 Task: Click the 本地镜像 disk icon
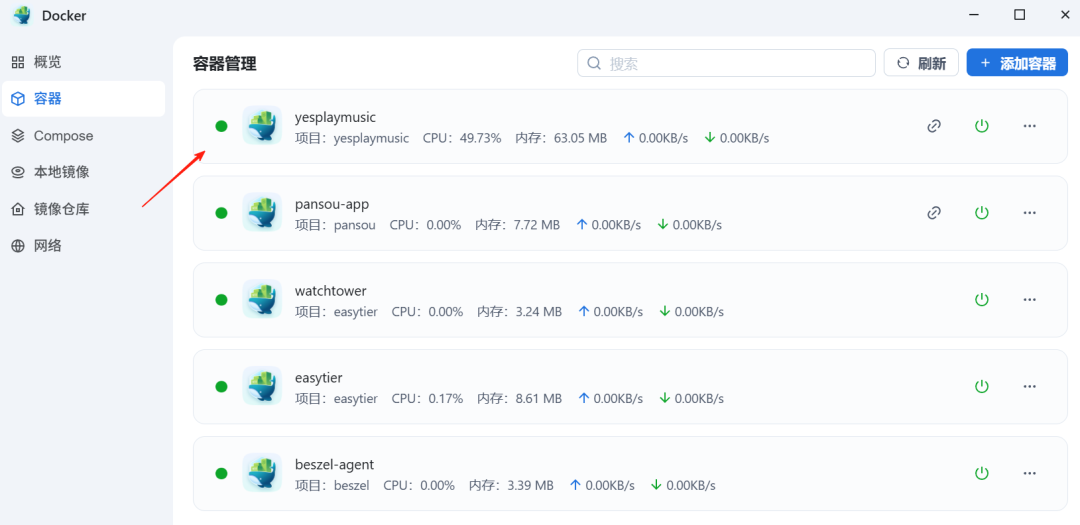[18, 172]
